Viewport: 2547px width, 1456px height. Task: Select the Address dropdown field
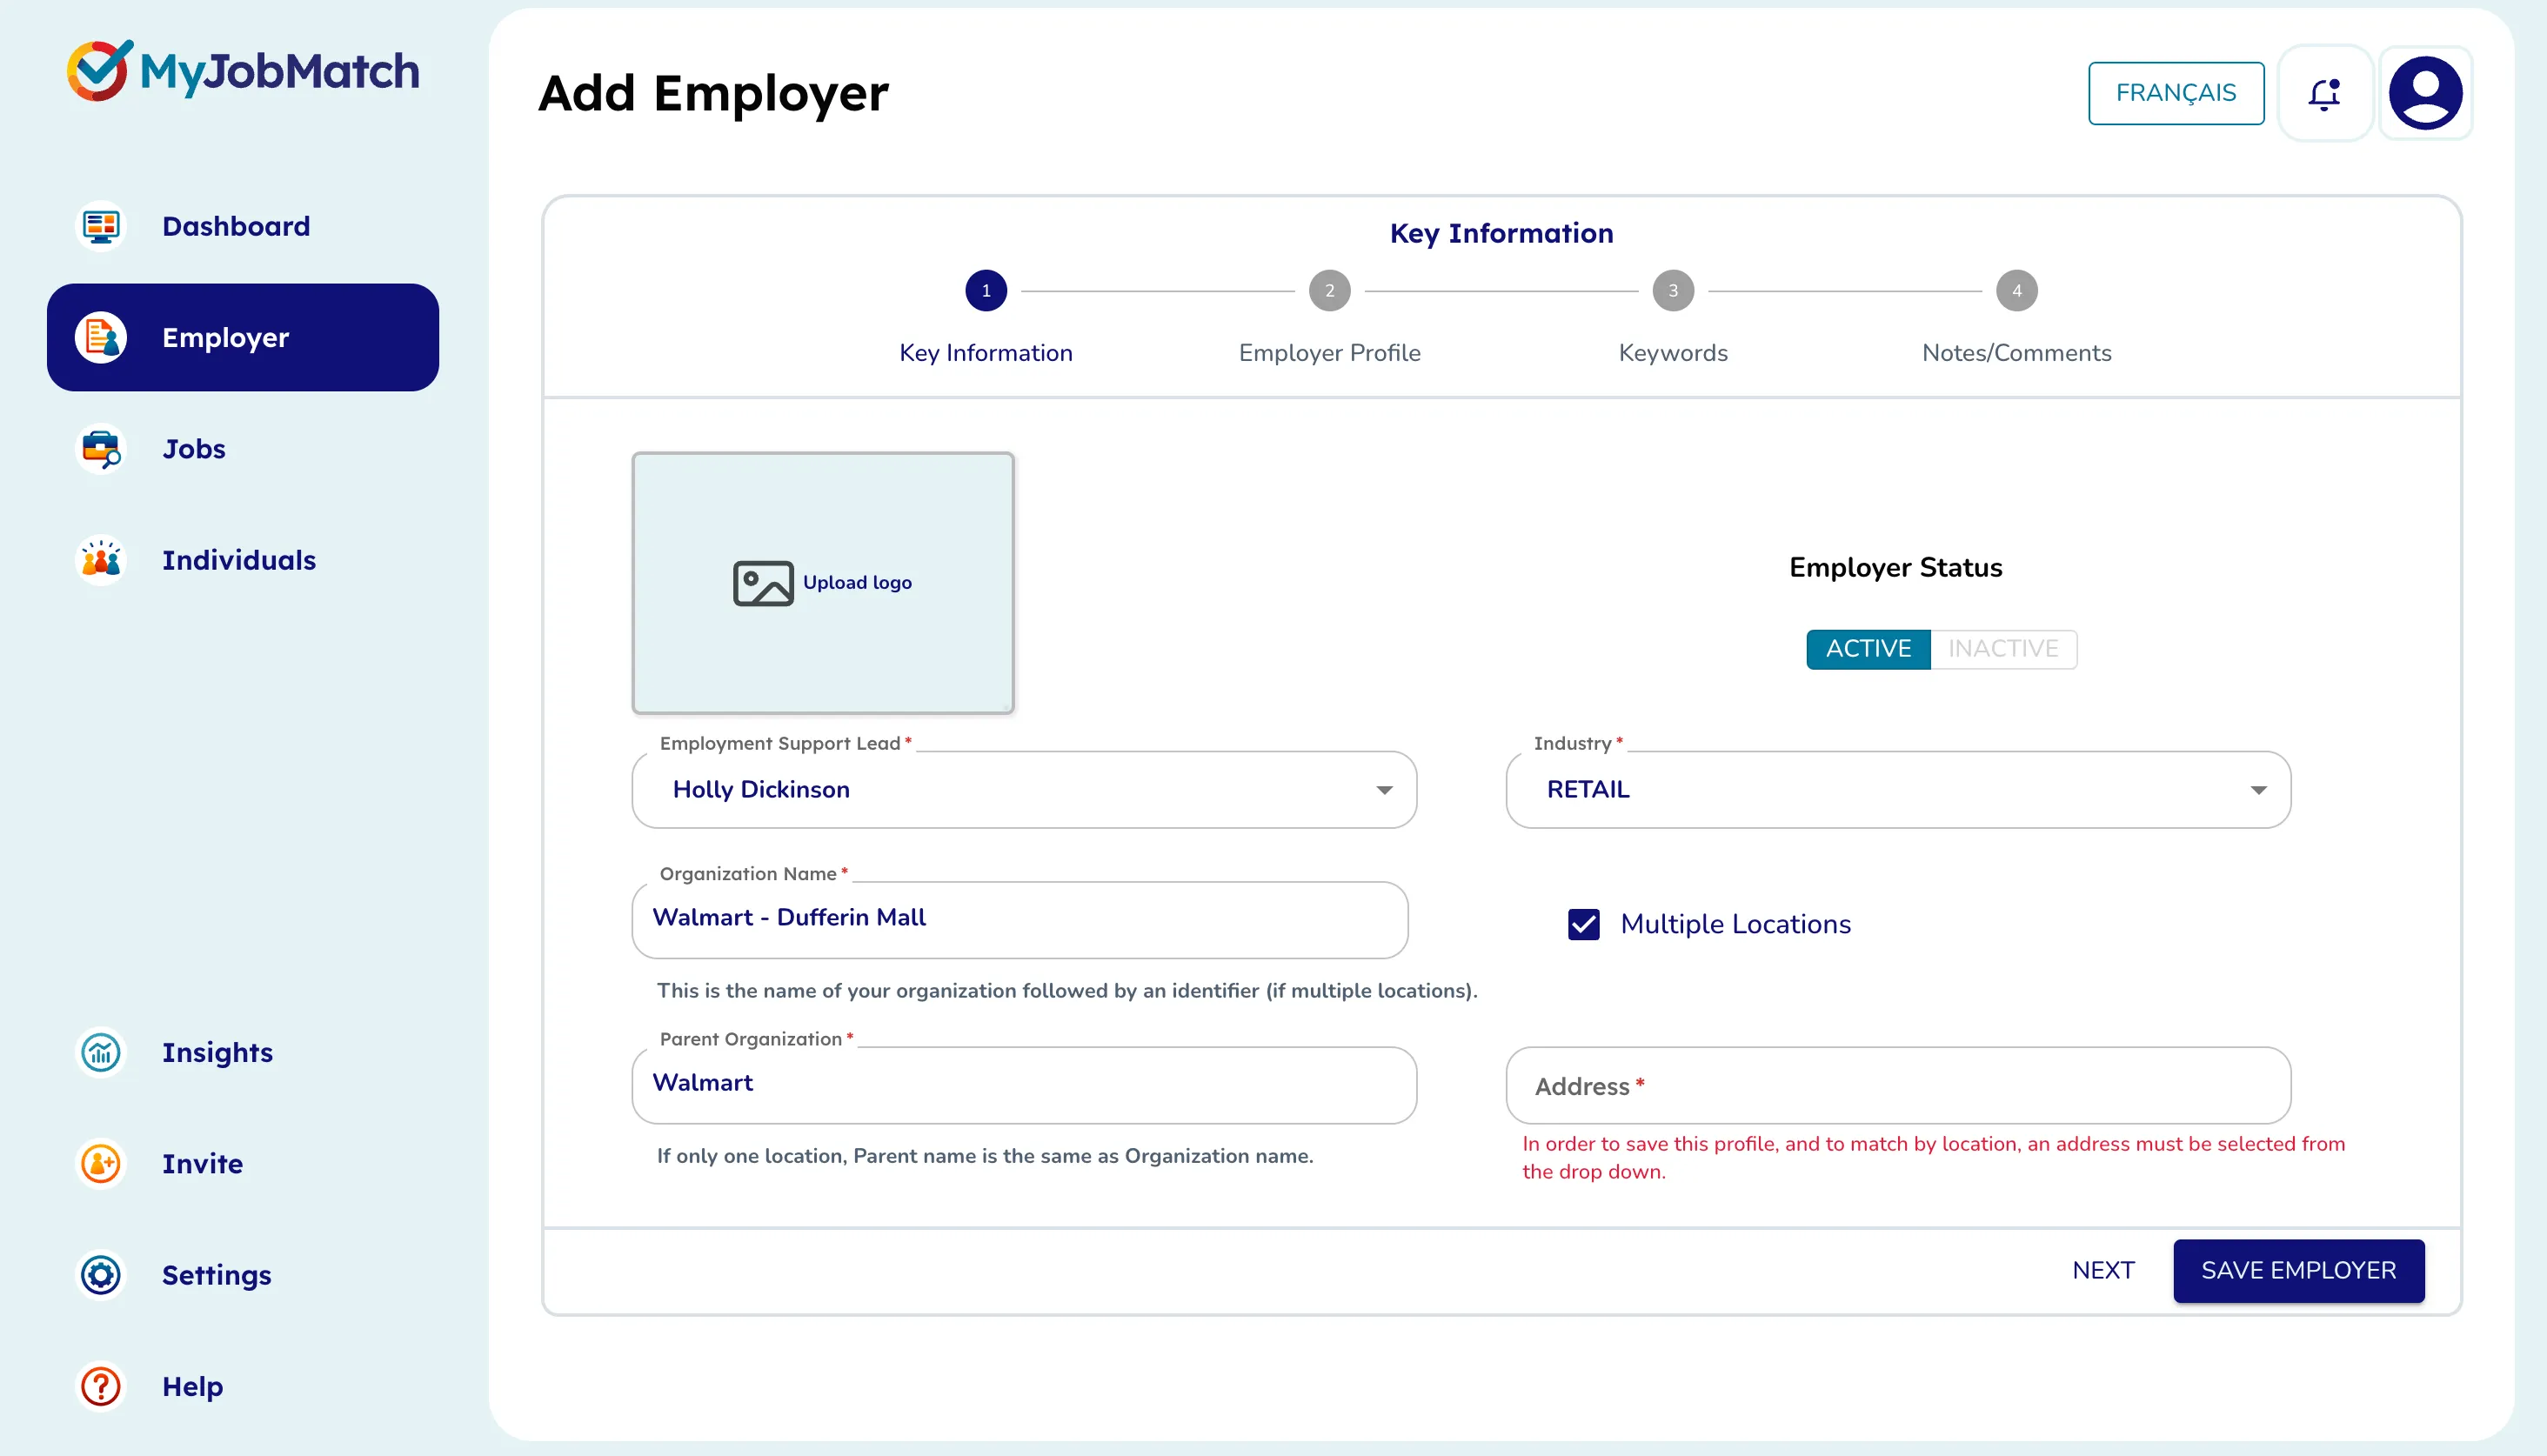(x=1898, y=1085)
